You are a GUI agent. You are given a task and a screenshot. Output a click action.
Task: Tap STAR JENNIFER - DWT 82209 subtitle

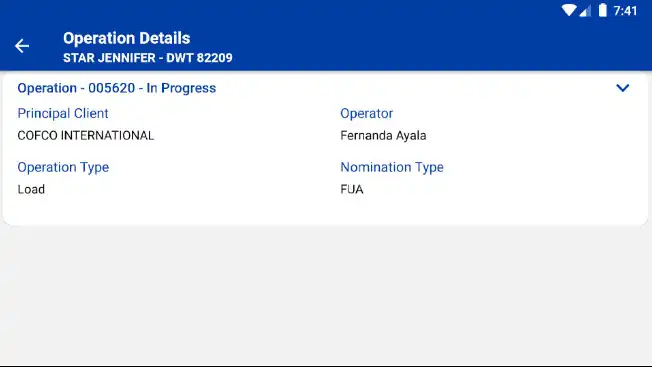click(x=148, y=58)
